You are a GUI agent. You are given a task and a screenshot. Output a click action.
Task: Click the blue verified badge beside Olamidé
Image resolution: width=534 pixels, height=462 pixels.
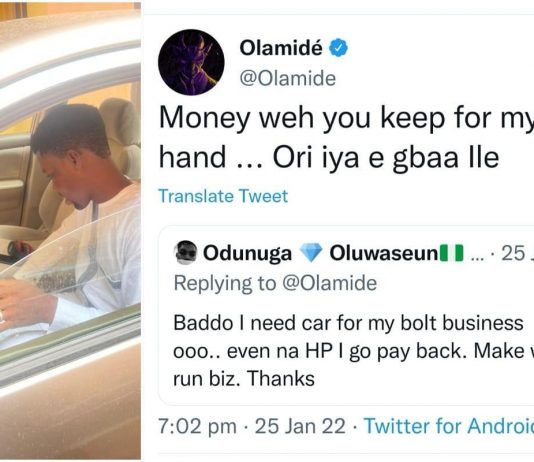coord(338,48)
